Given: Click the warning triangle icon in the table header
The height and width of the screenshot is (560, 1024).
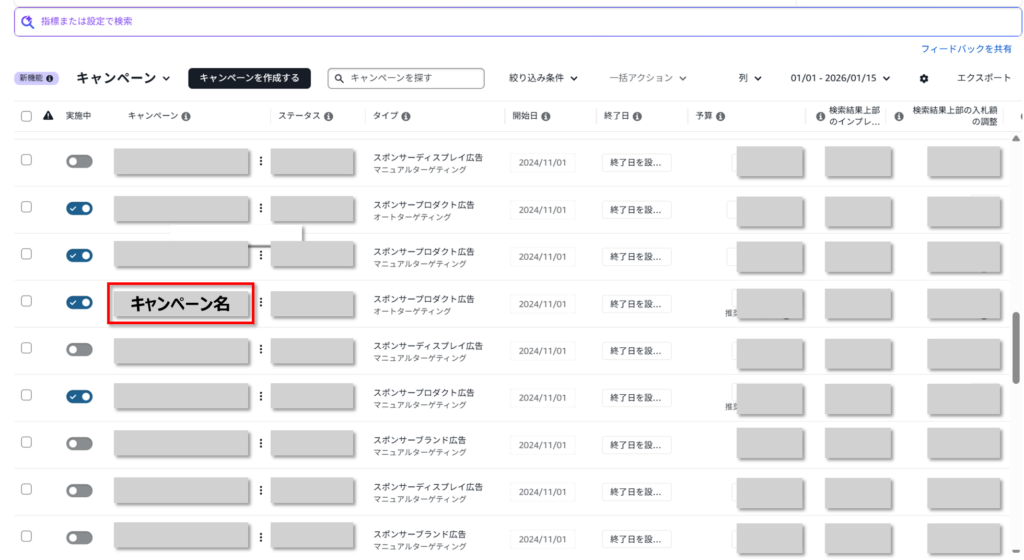Looking at the screenshot, I should point(48,116).
